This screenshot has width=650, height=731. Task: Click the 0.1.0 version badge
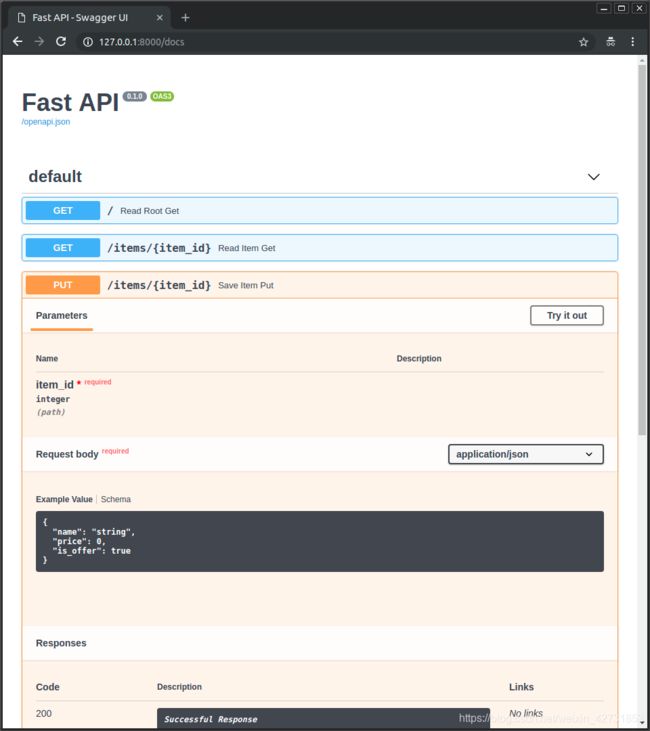tap(134, 97)
